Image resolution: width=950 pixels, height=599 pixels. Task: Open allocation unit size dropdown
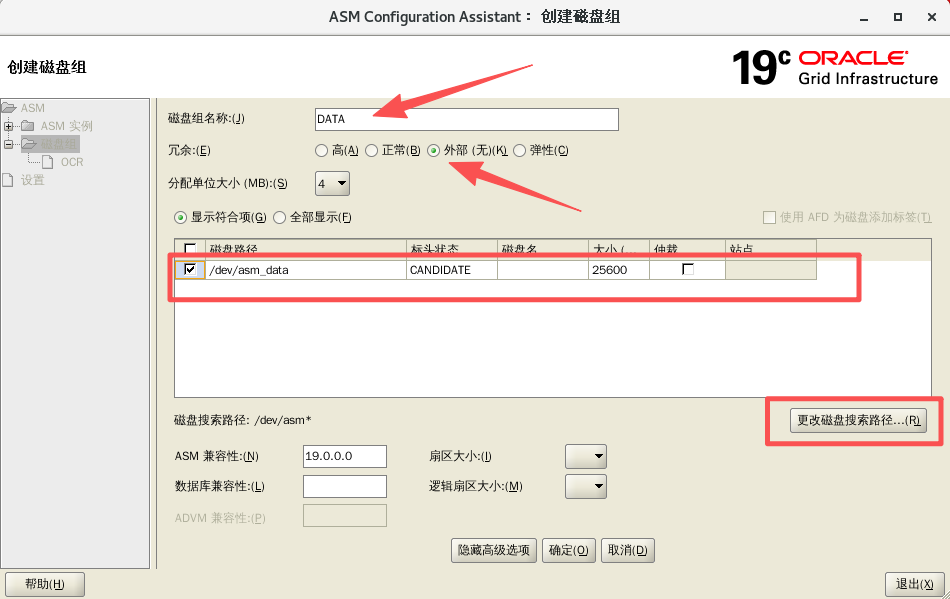(x=332, y=184)
